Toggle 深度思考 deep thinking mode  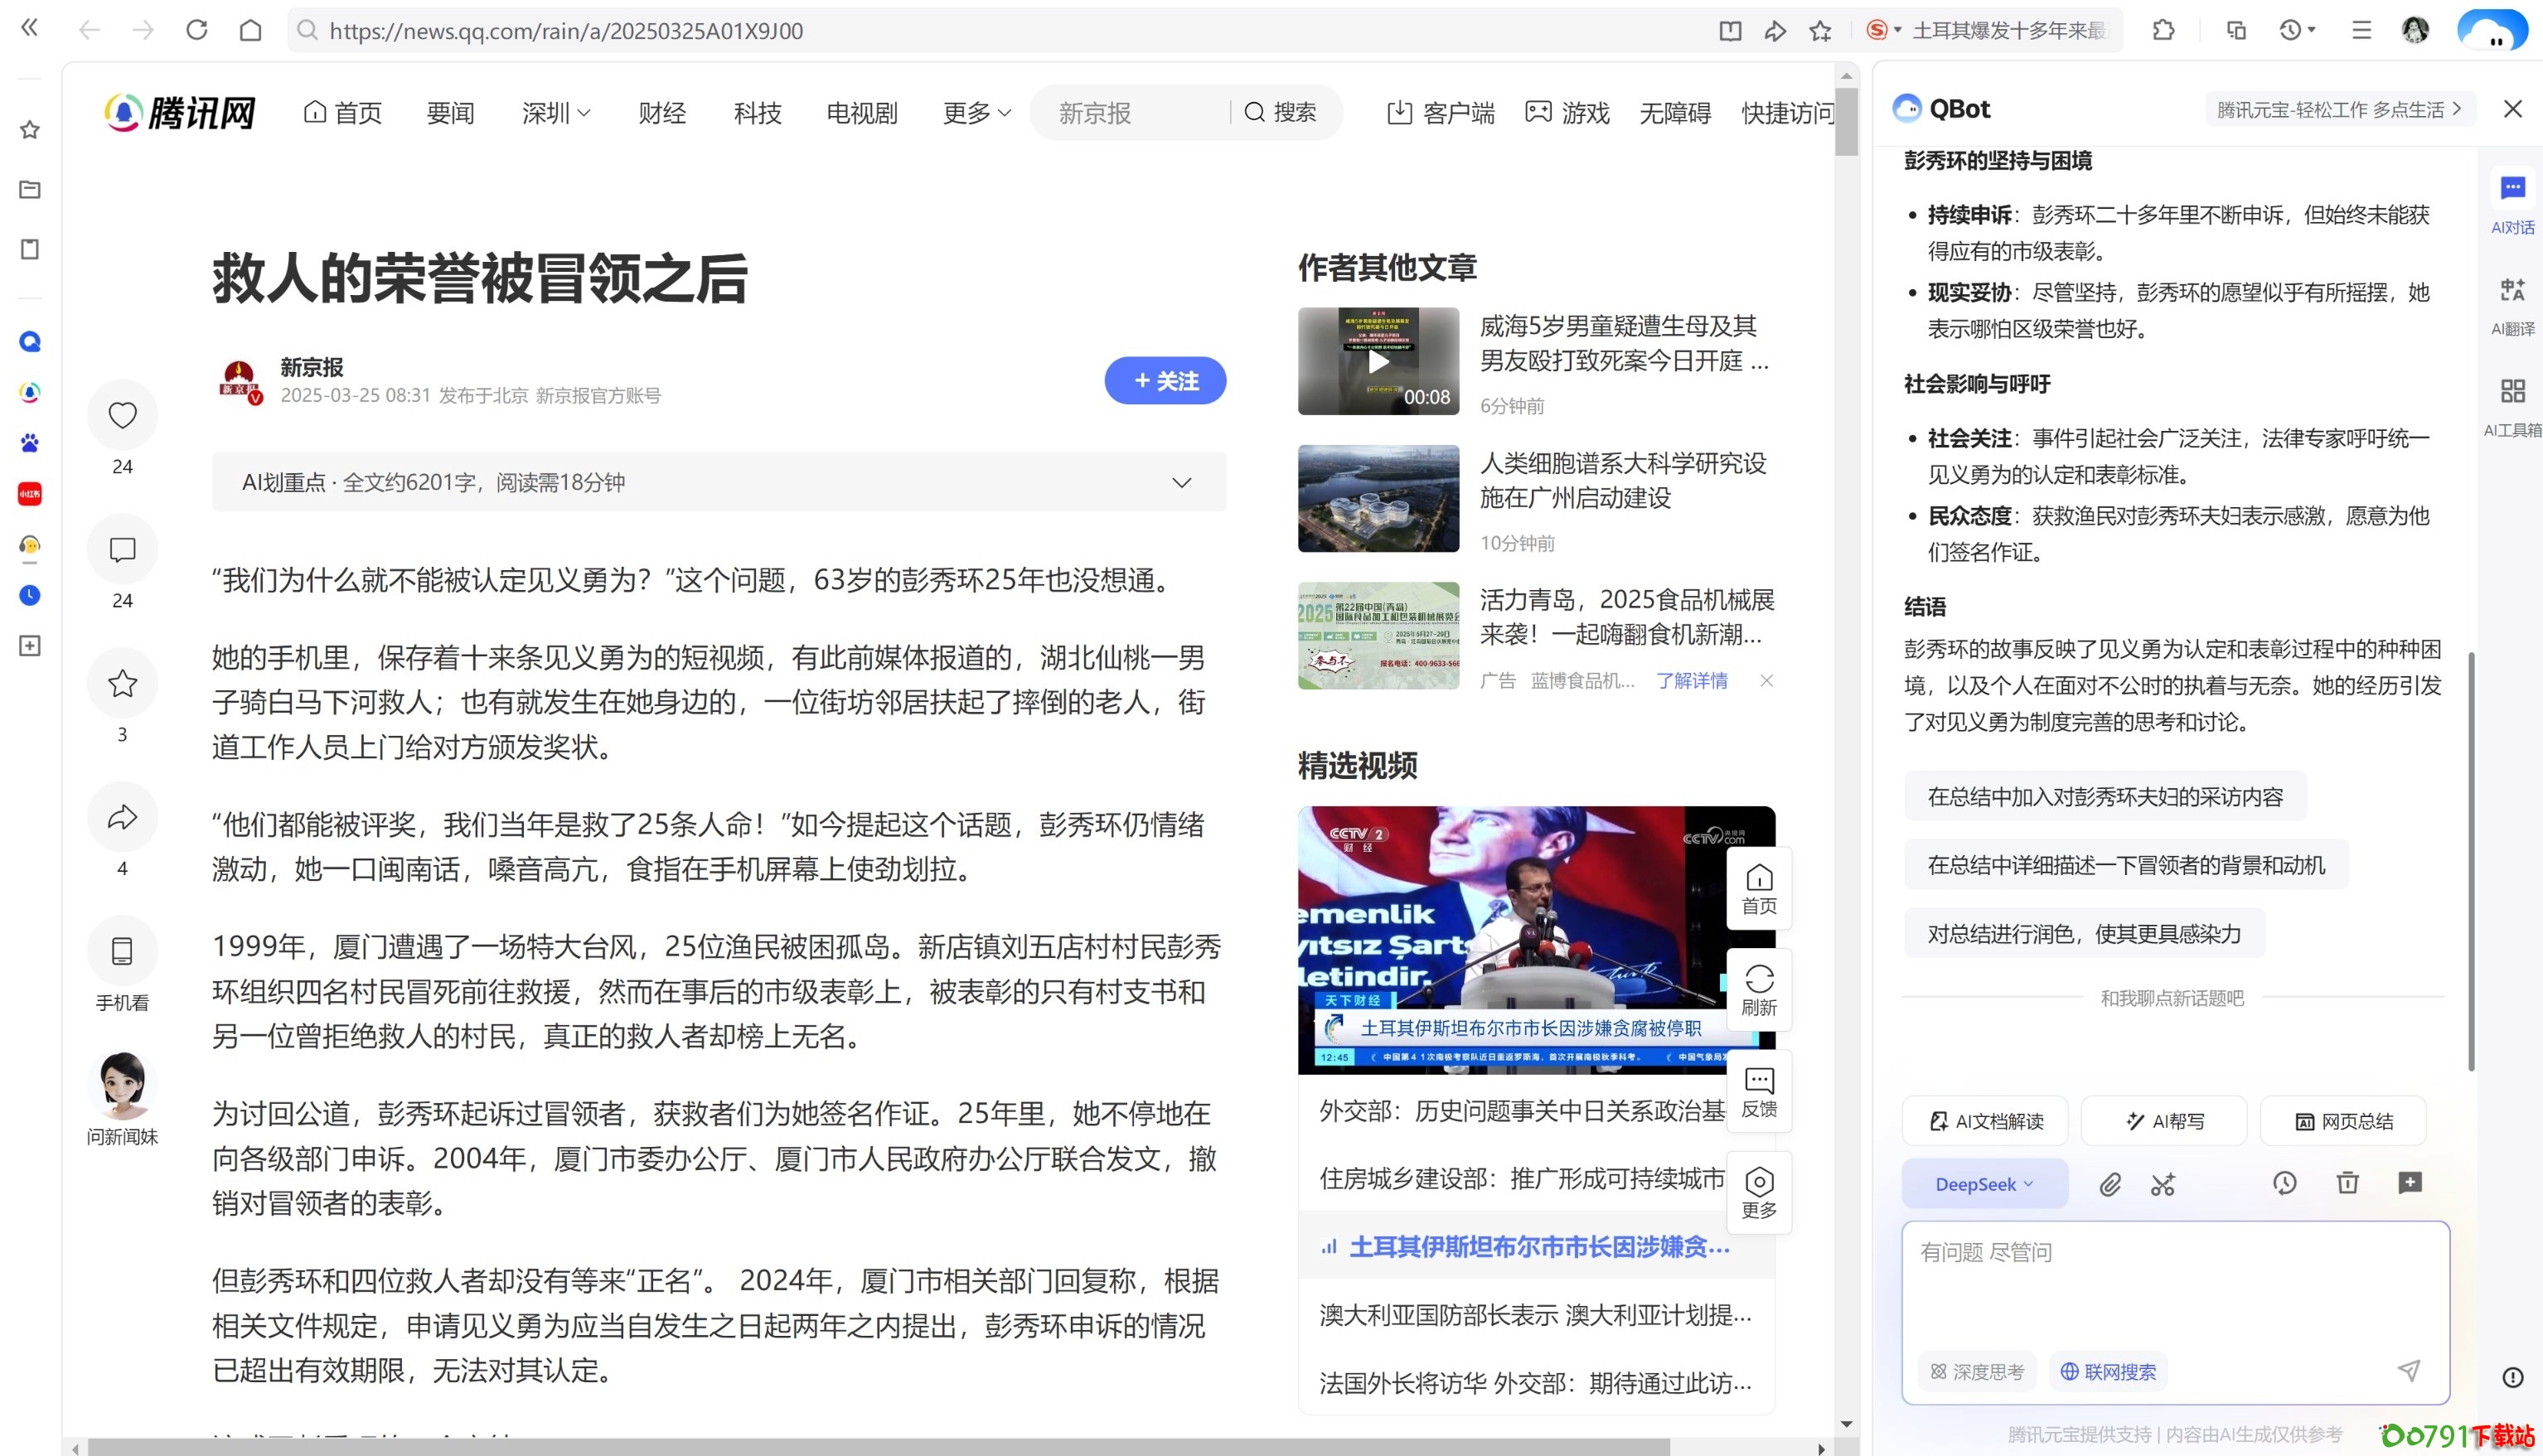click(x=1977, y=1371)
